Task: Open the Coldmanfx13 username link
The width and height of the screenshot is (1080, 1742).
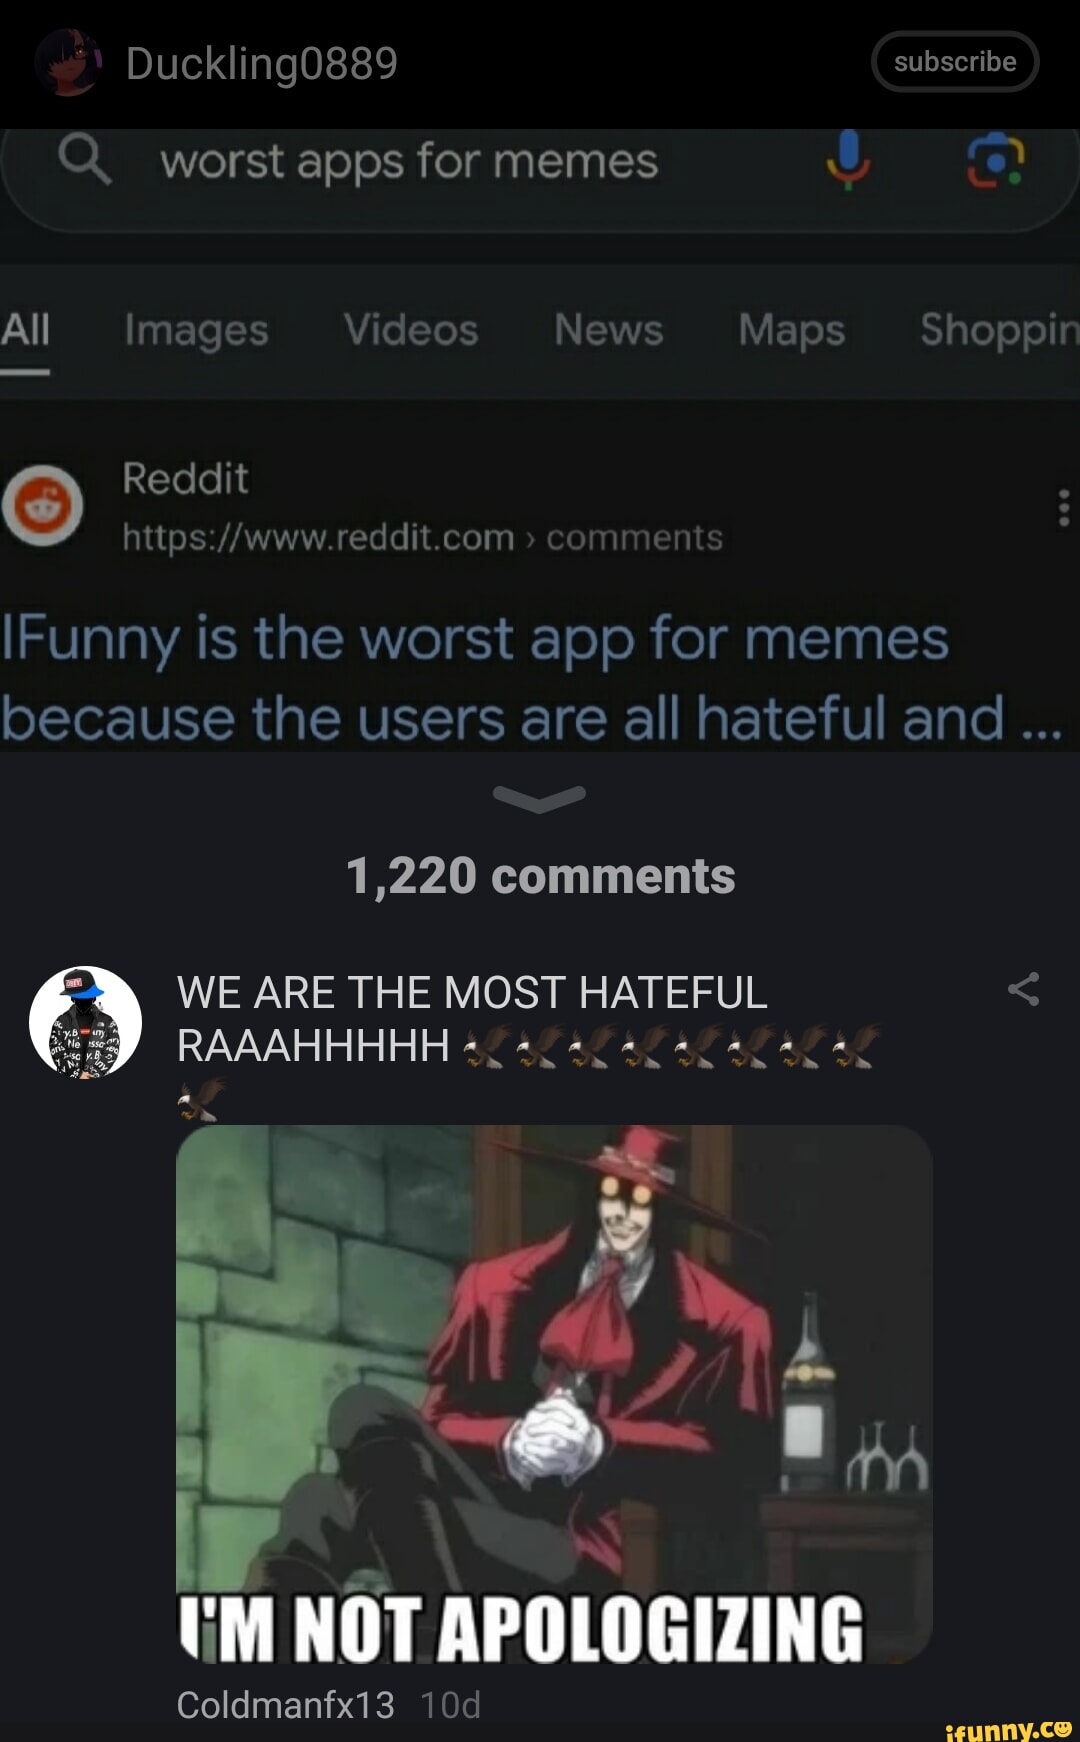Action: tap(285, 1705)
